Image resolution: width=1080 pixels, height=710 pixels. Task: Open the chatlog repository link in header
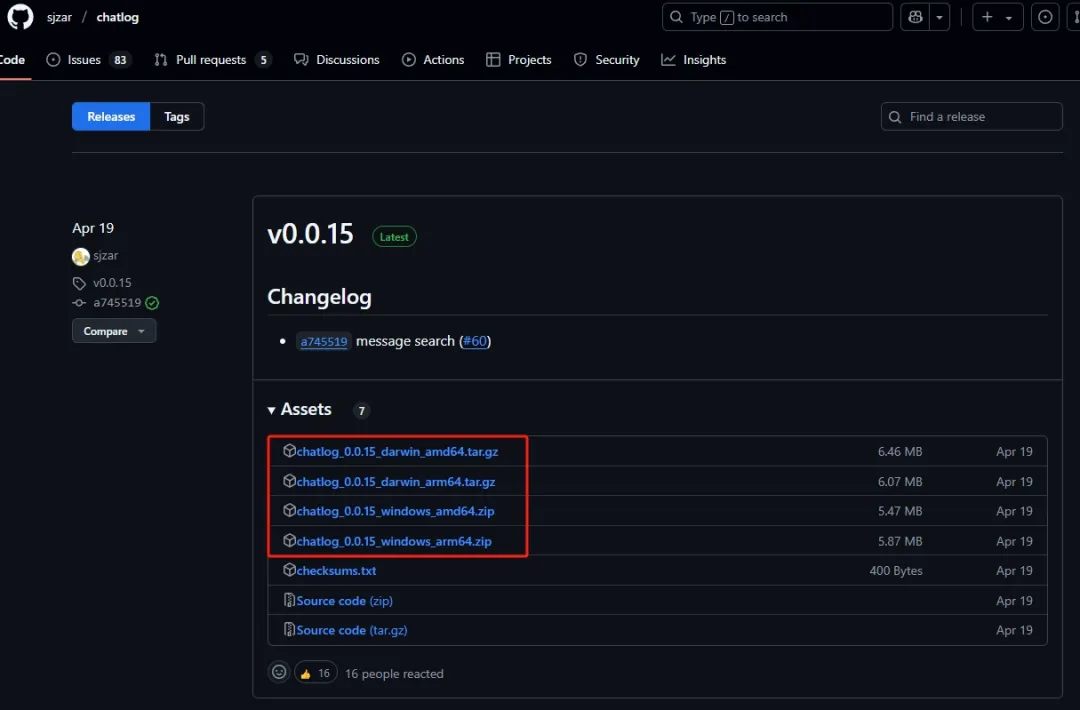(x=117, y=17)
